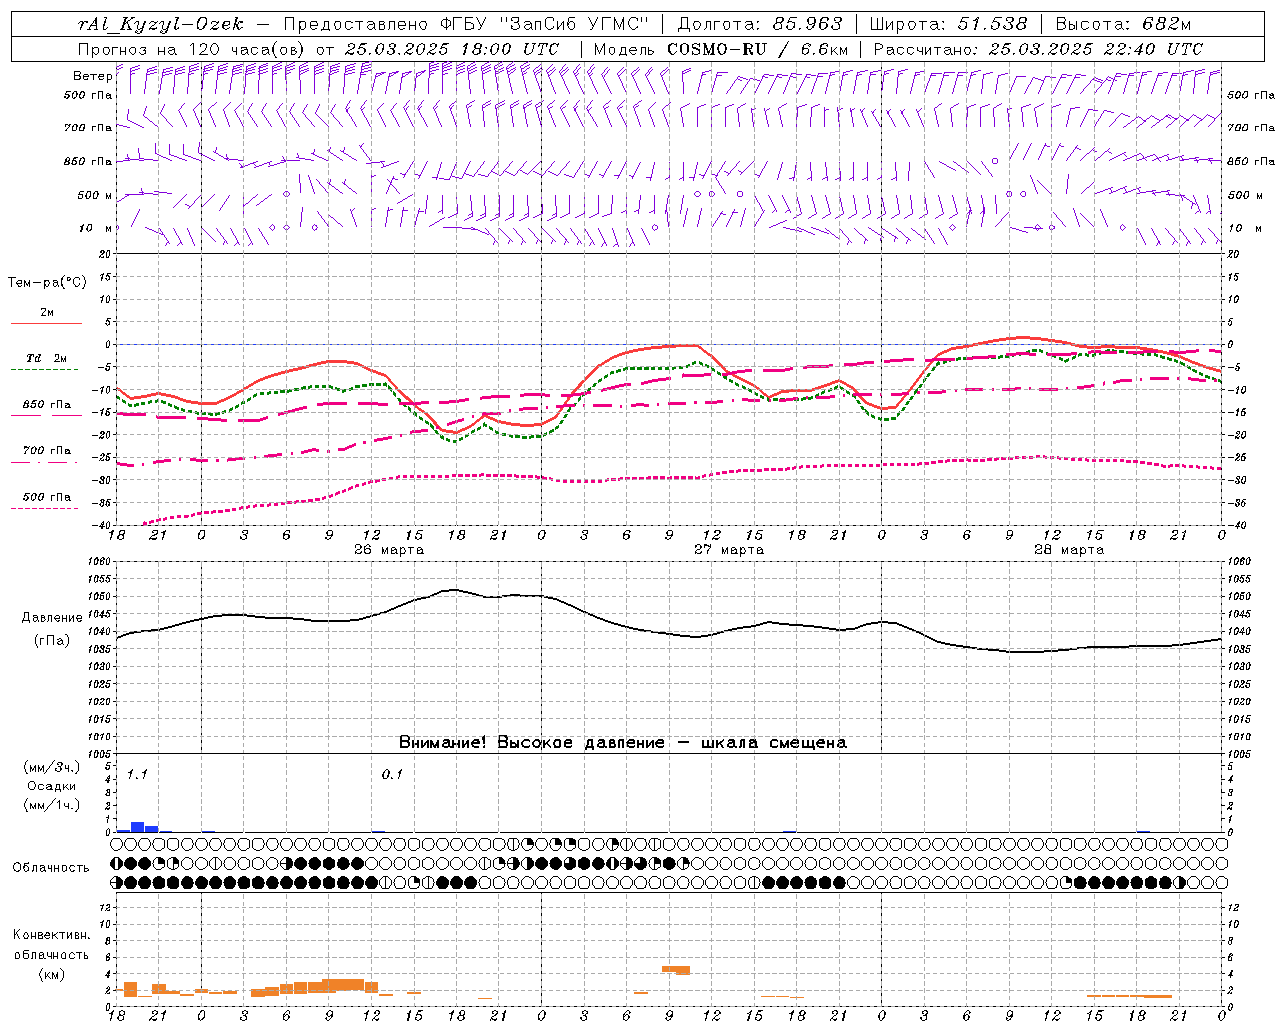Click the 500 гПа temperature legend entry
The height and width of the screenshot is (1024, 1280).
[47, 497]
